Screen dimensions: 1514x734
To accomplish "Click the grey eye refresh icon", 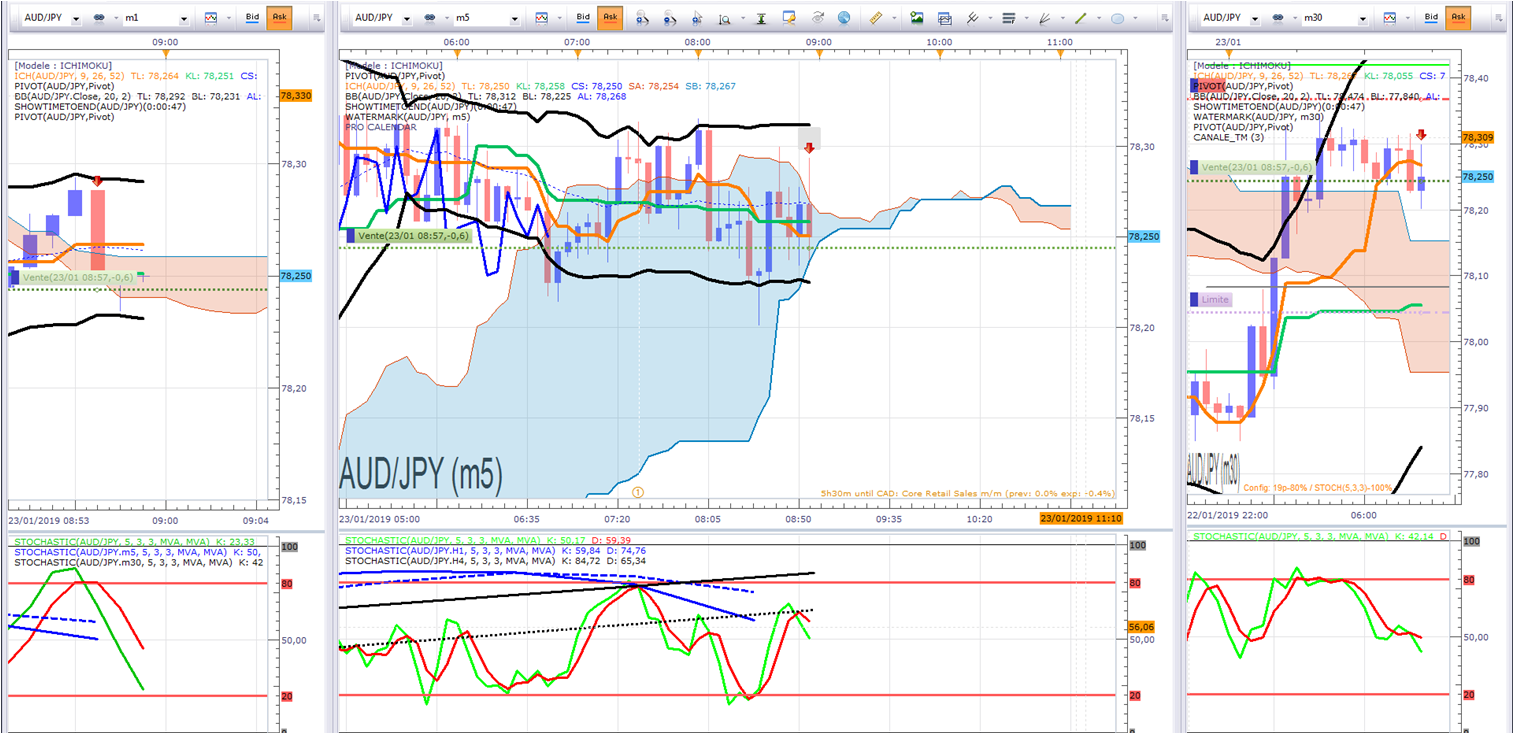I will pos(817,18).
